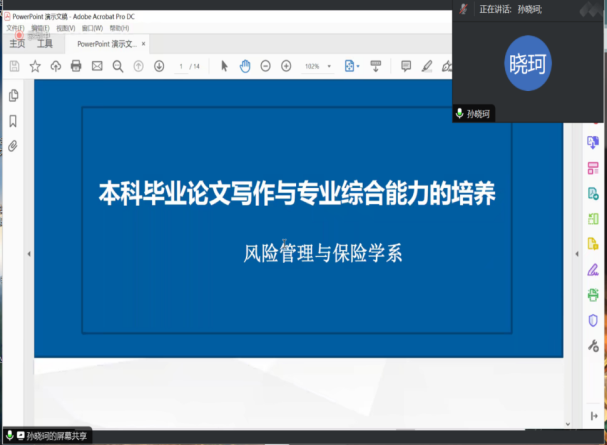Screen dimensions: 607x445
Task: Switch to the 工具 tab
Action: click(45, 44)
